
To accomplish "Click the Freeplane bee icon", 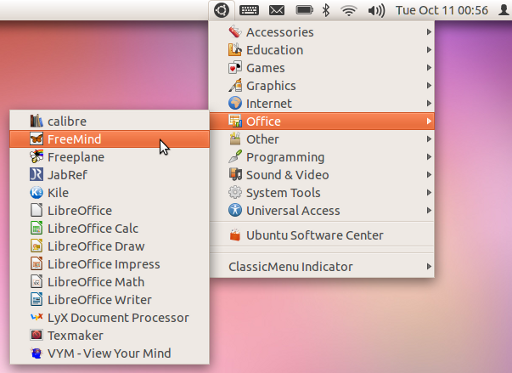I will 36,157.
